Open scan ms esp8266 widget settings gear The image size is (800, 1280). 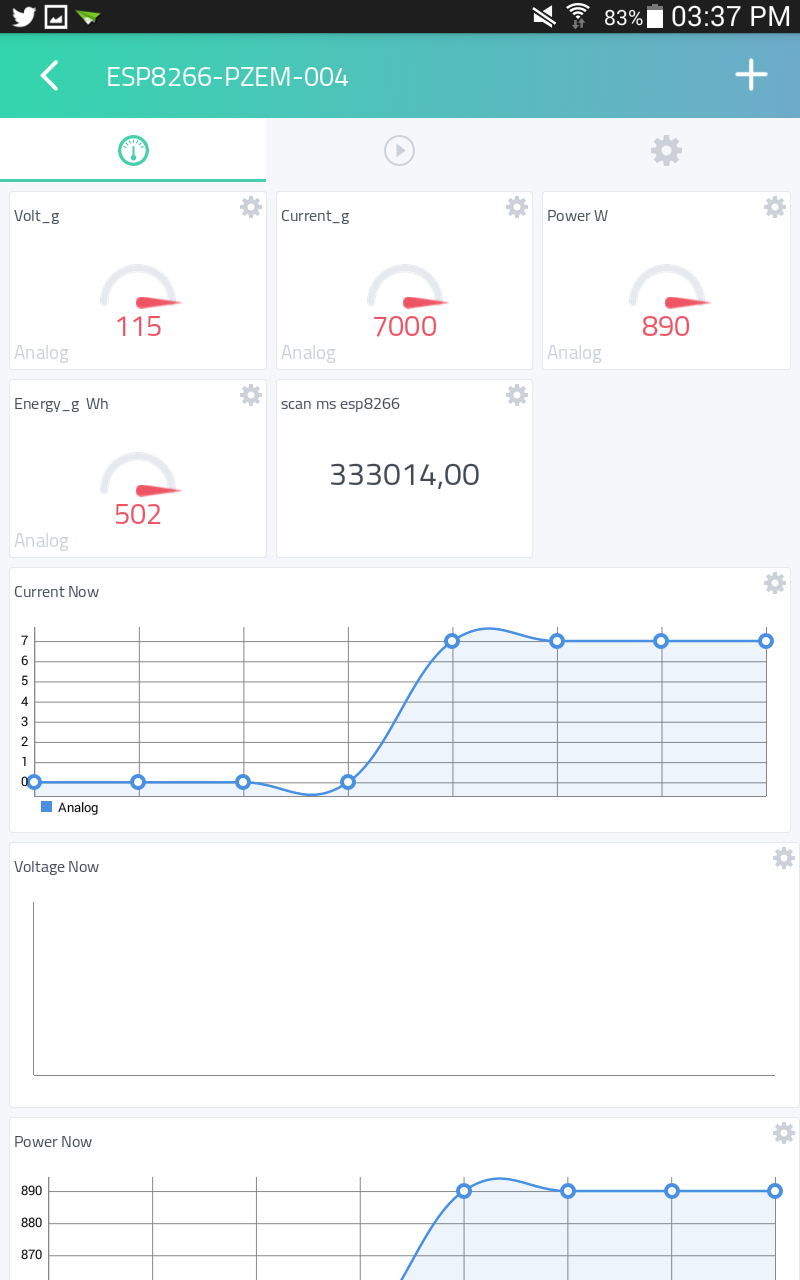(x=517, y=395)
